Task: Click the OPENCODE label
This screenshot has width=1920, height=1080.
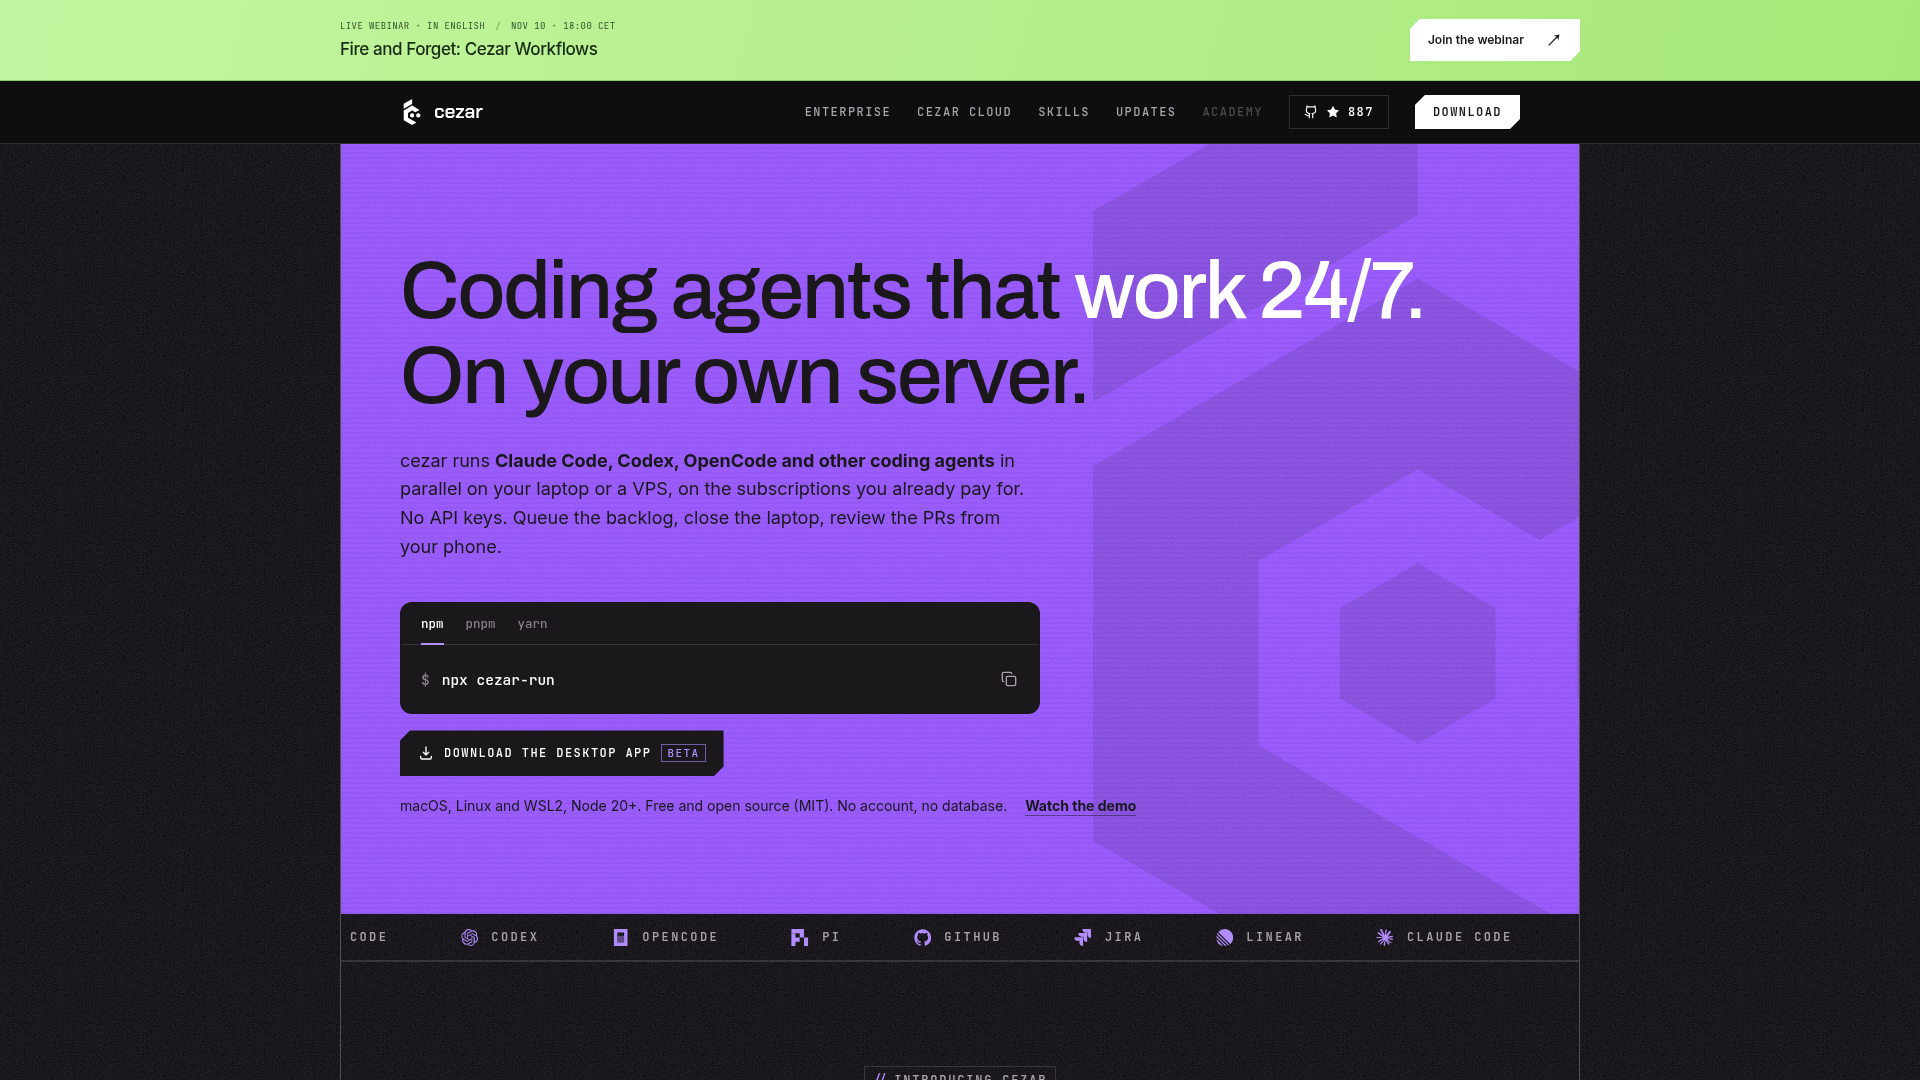Action: 680,937
